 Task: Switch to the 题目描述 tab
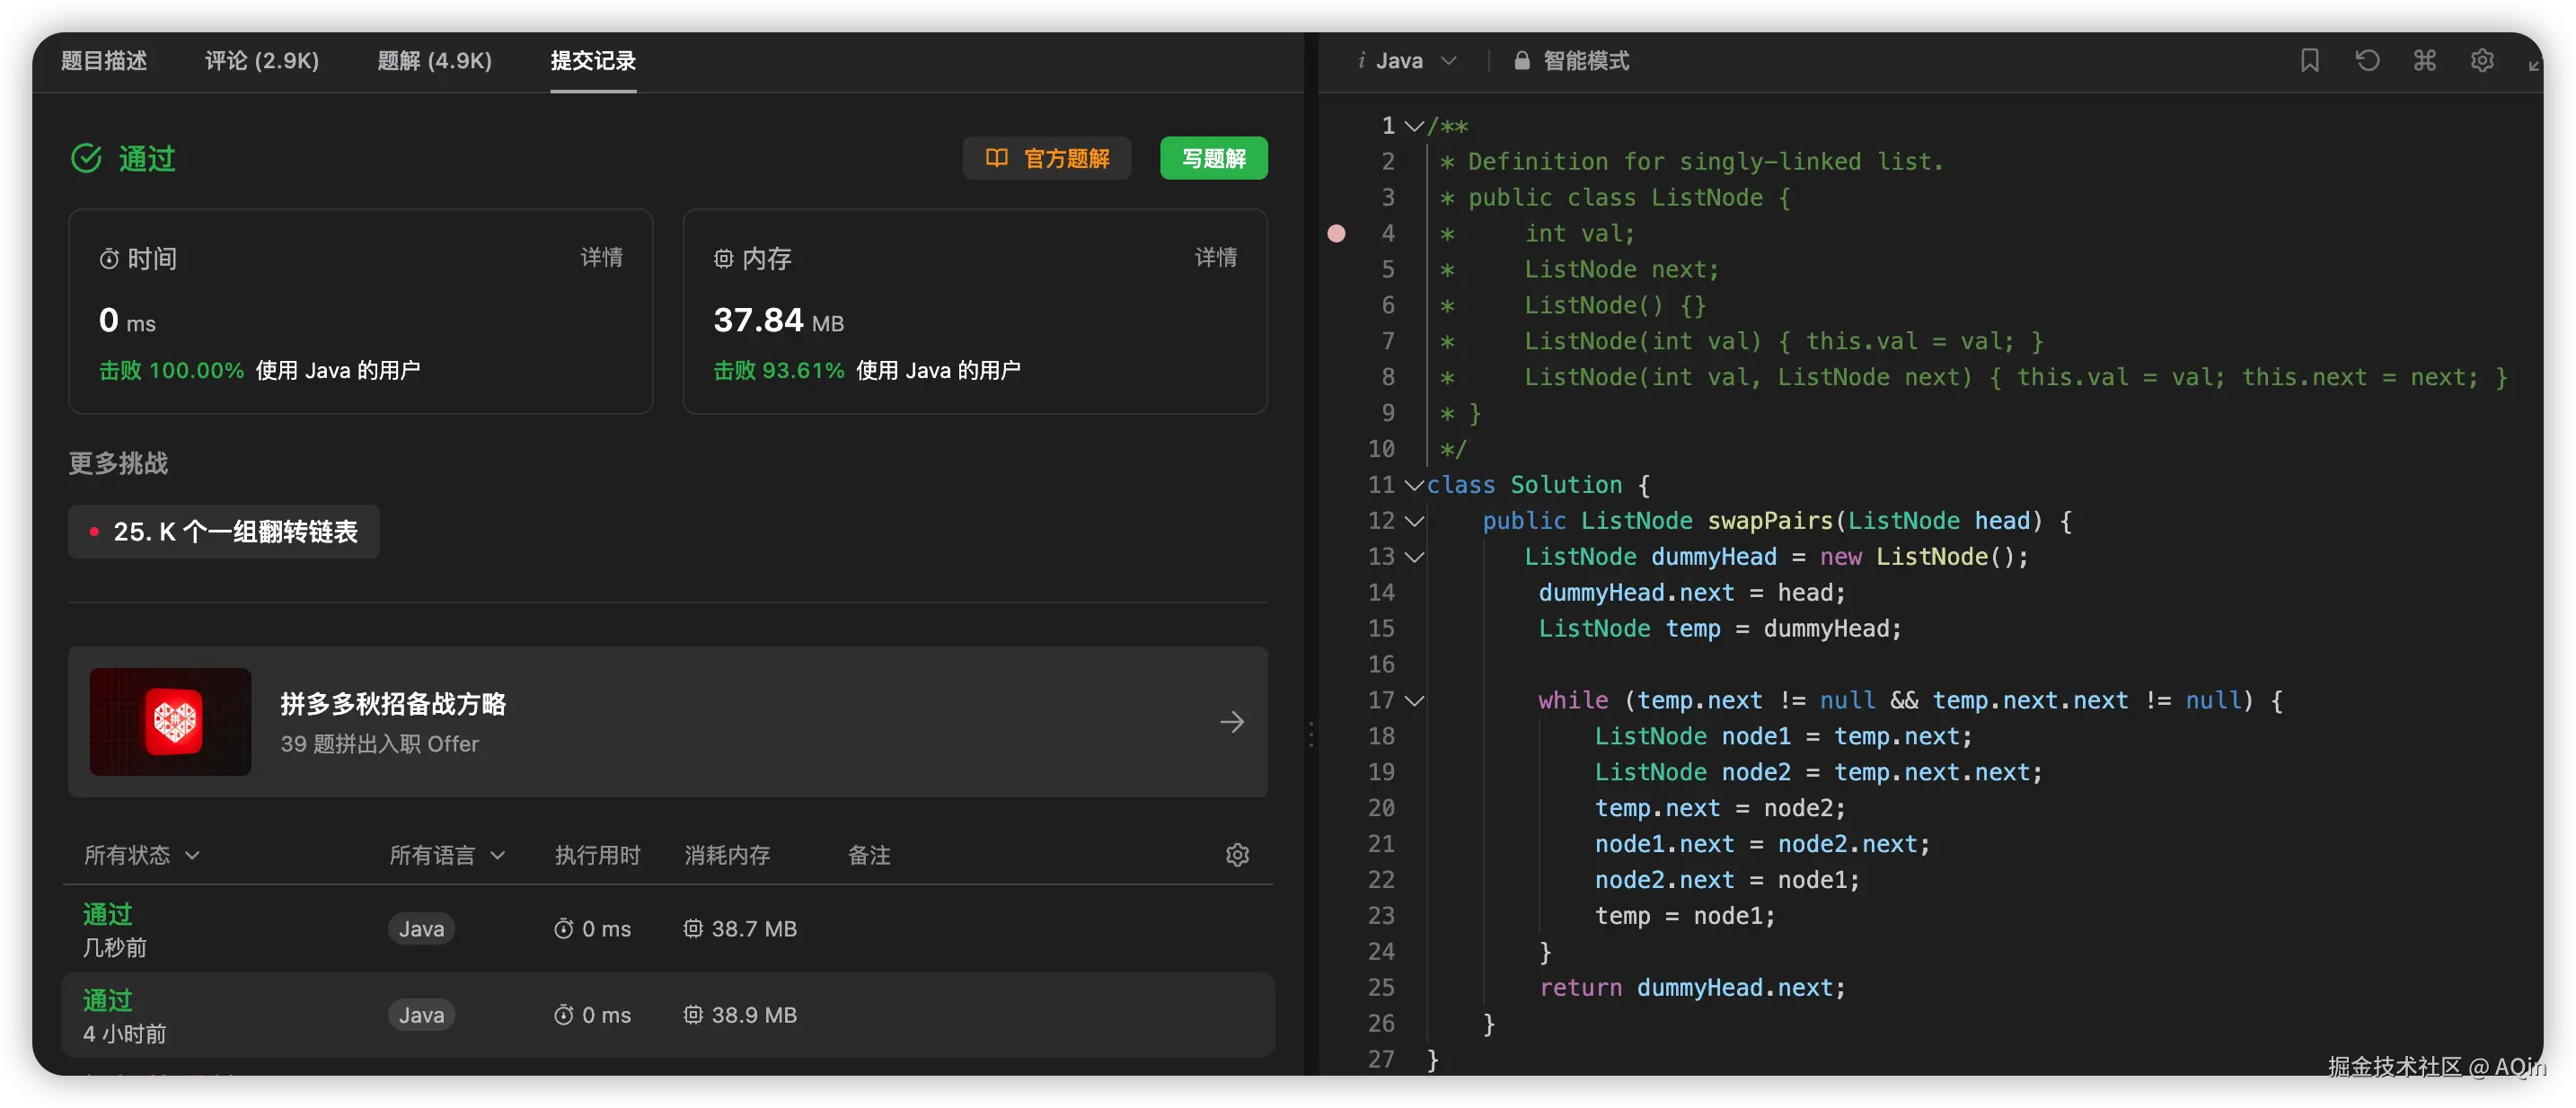coord(104,61)
